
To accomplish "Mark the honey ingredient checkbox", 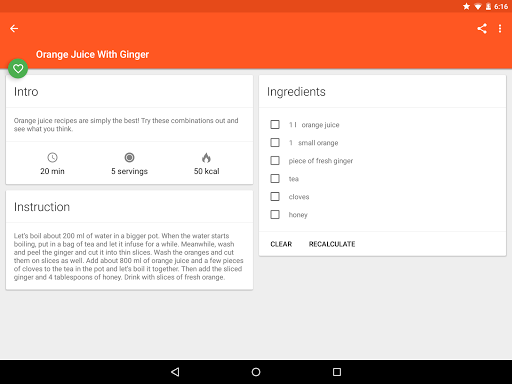I will point(275,215).
